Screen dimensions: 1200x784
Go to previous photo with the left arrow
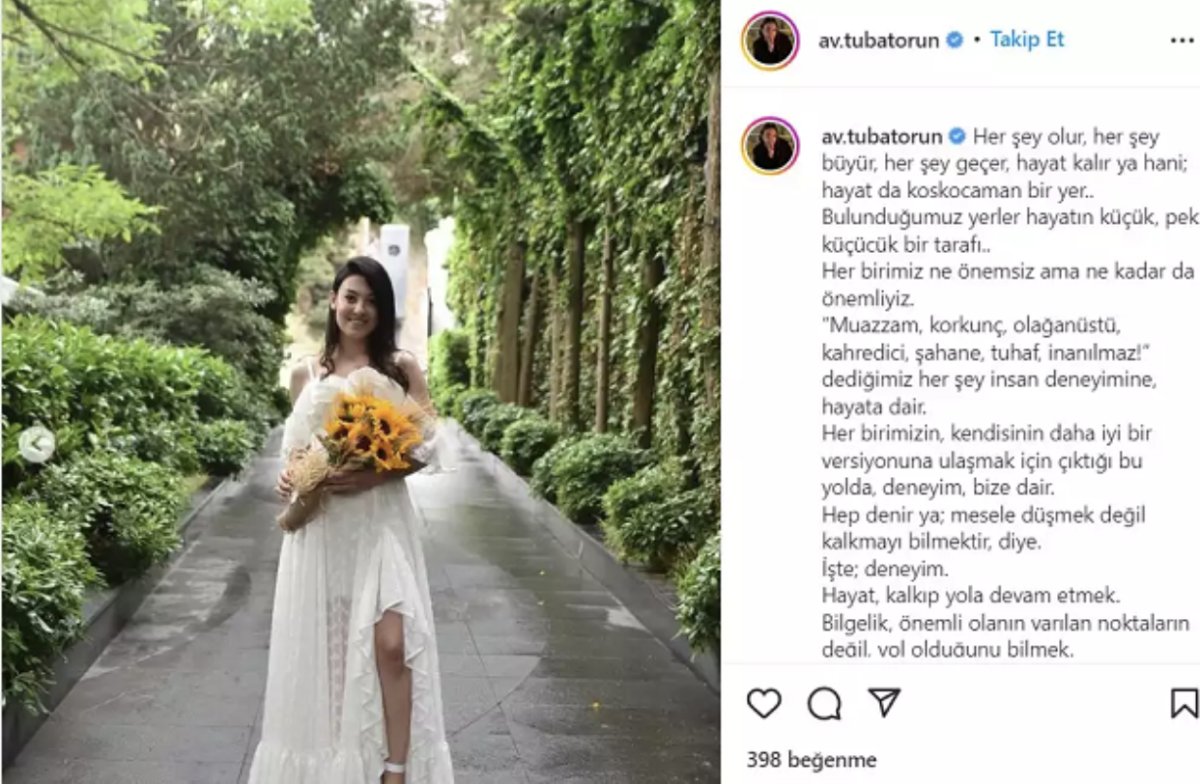pos(36,444)
